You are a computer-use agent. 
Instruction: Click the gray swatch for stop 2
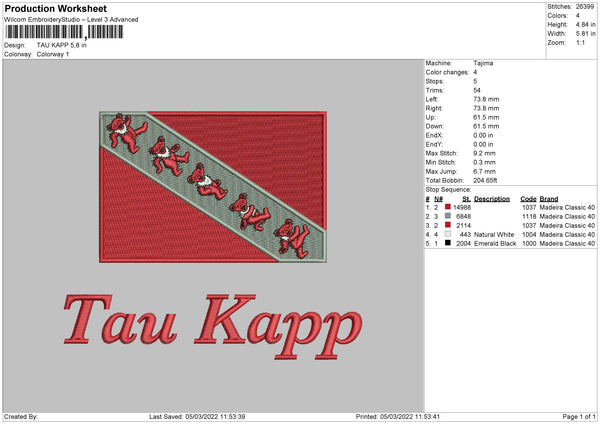448,216
